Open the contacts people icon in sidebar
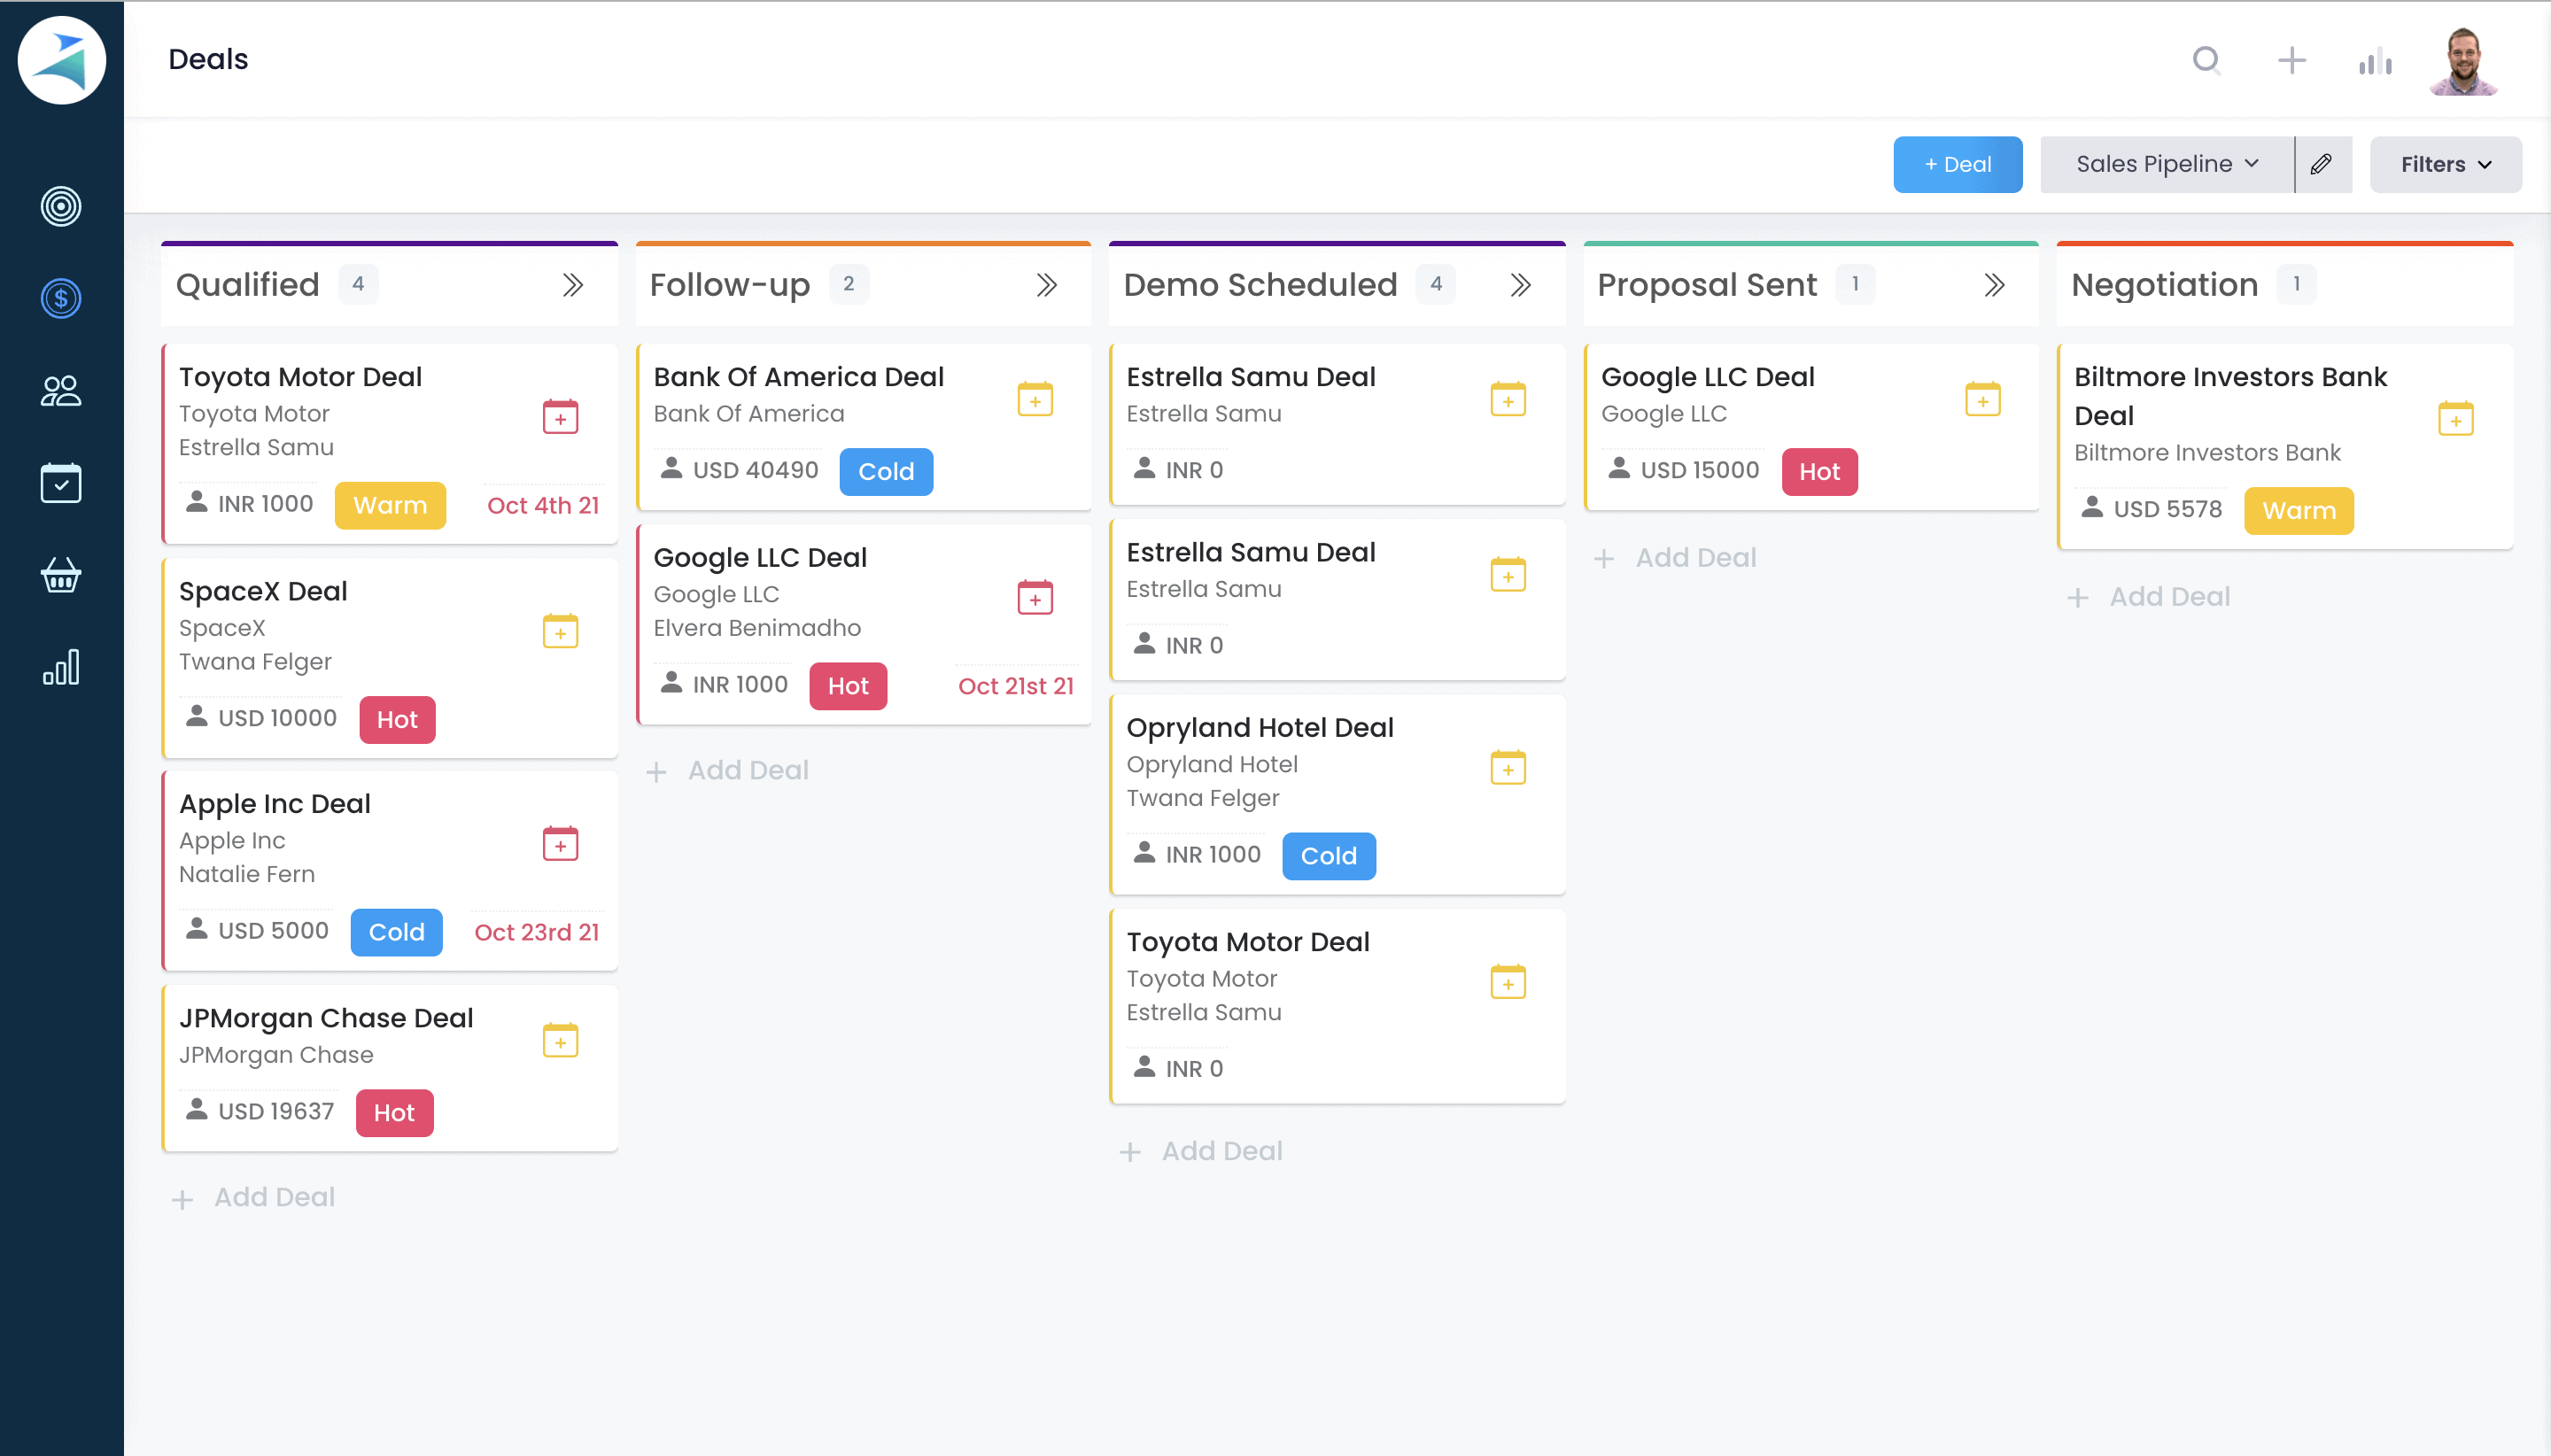The height and width of the screenshot is (1456, 2551). (x=61, y=390)
